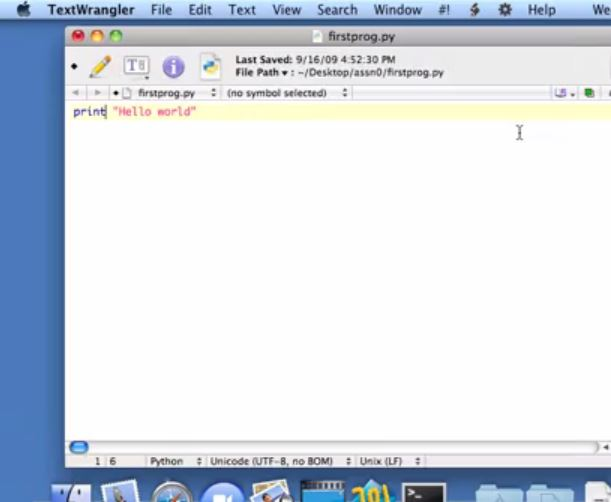The image size is (611, 502).
Task: Open the marker popup icon in navigation bar
Action: (565, 93)
